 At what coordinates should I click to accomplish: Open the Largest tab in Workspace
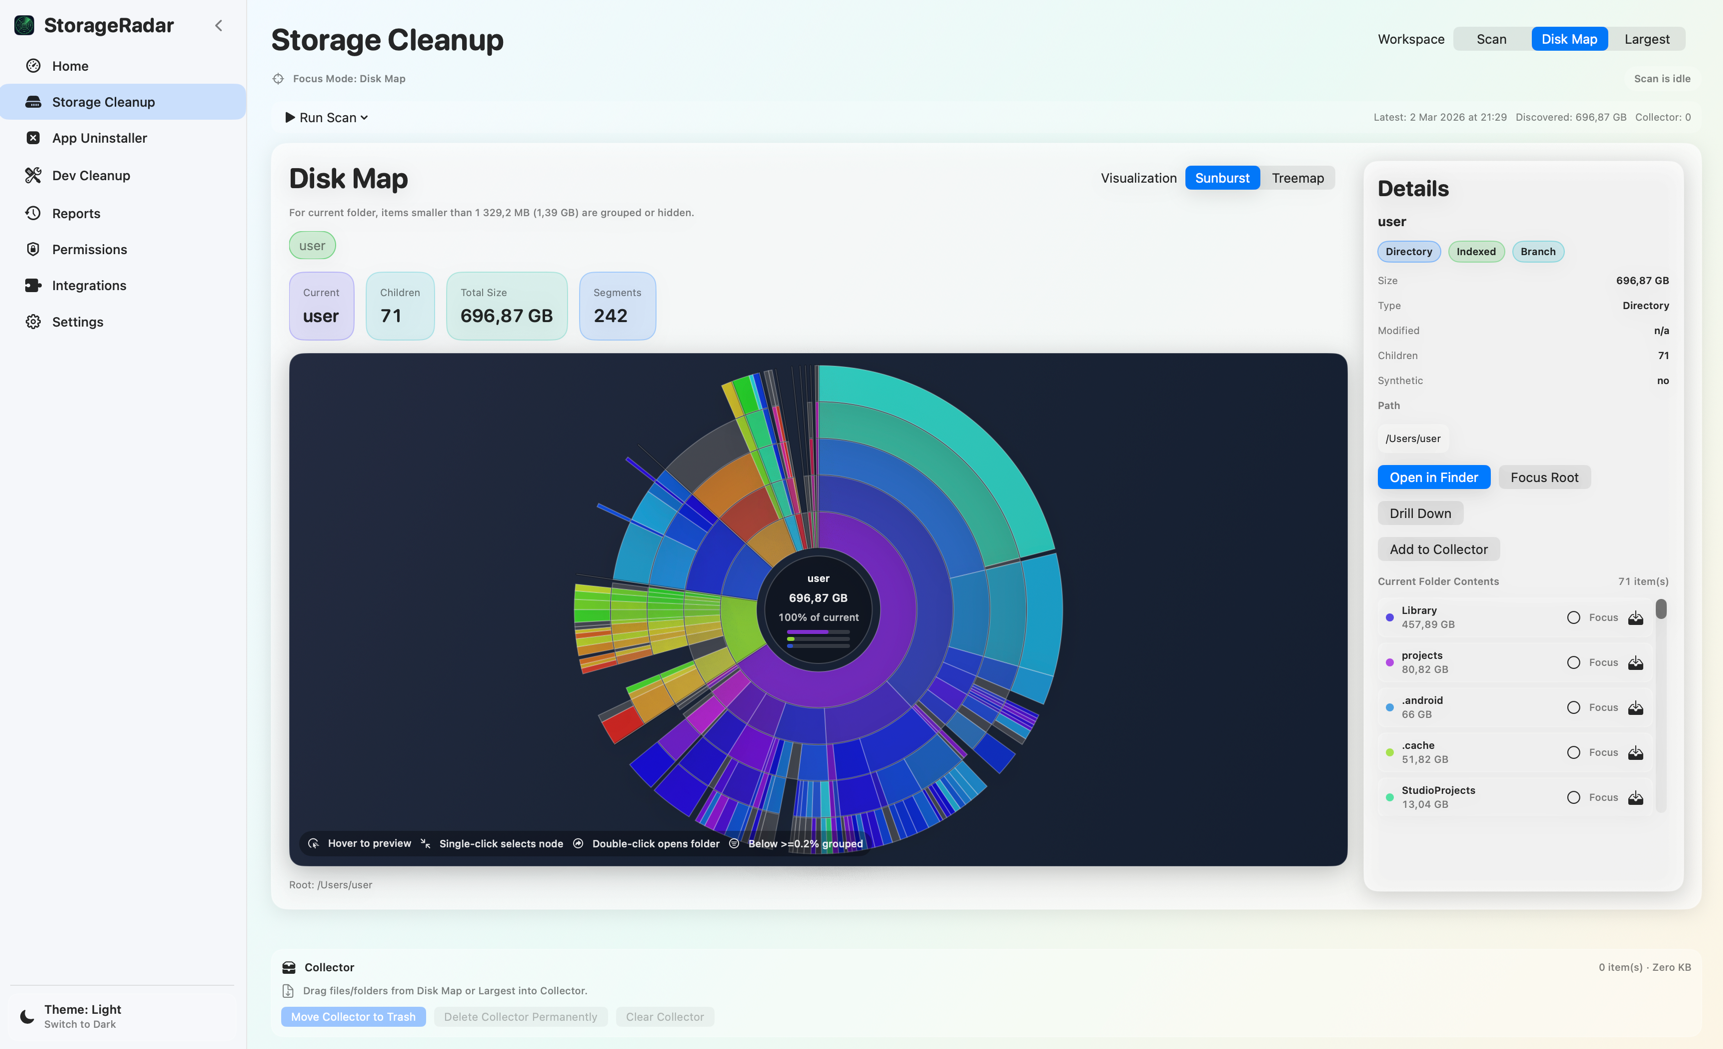[x=1647, y=39]
